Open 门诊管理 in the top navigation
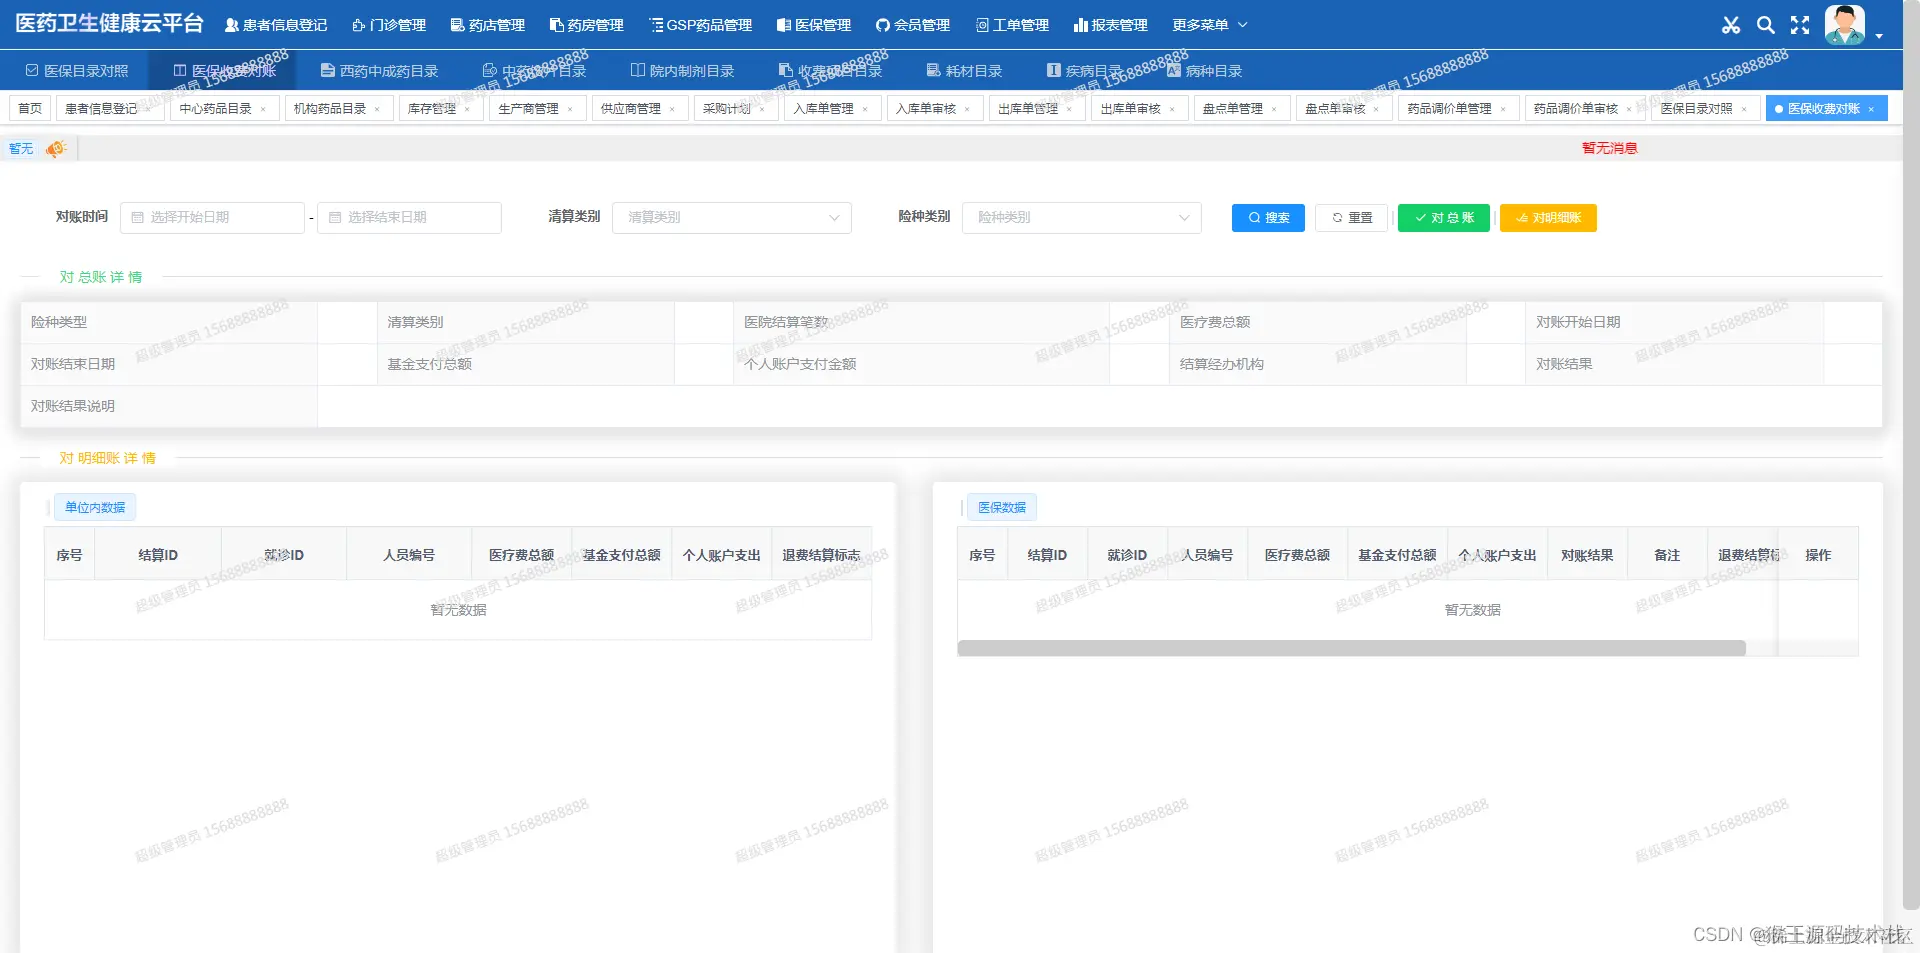 tap(389, 25)
